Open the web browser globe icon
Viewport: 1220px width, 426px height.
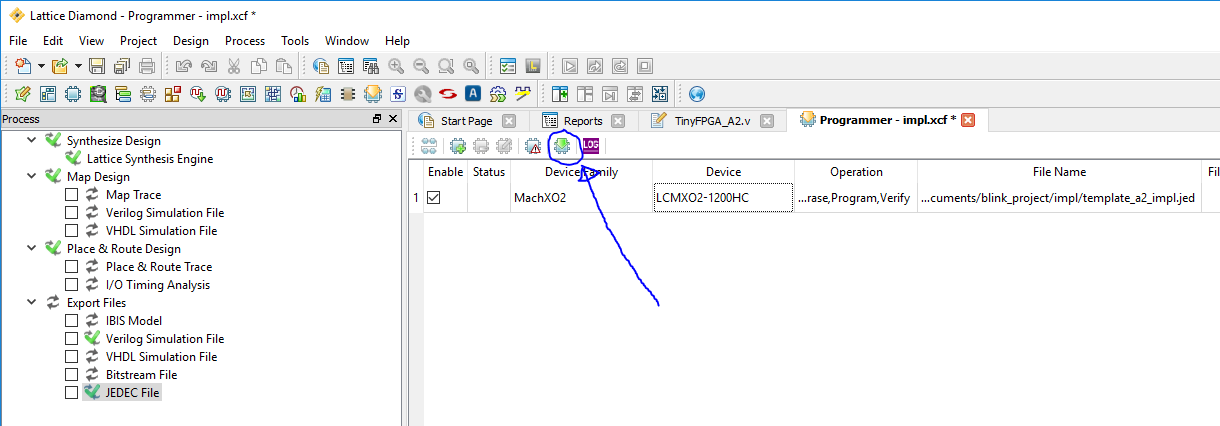tap(697, 94)
